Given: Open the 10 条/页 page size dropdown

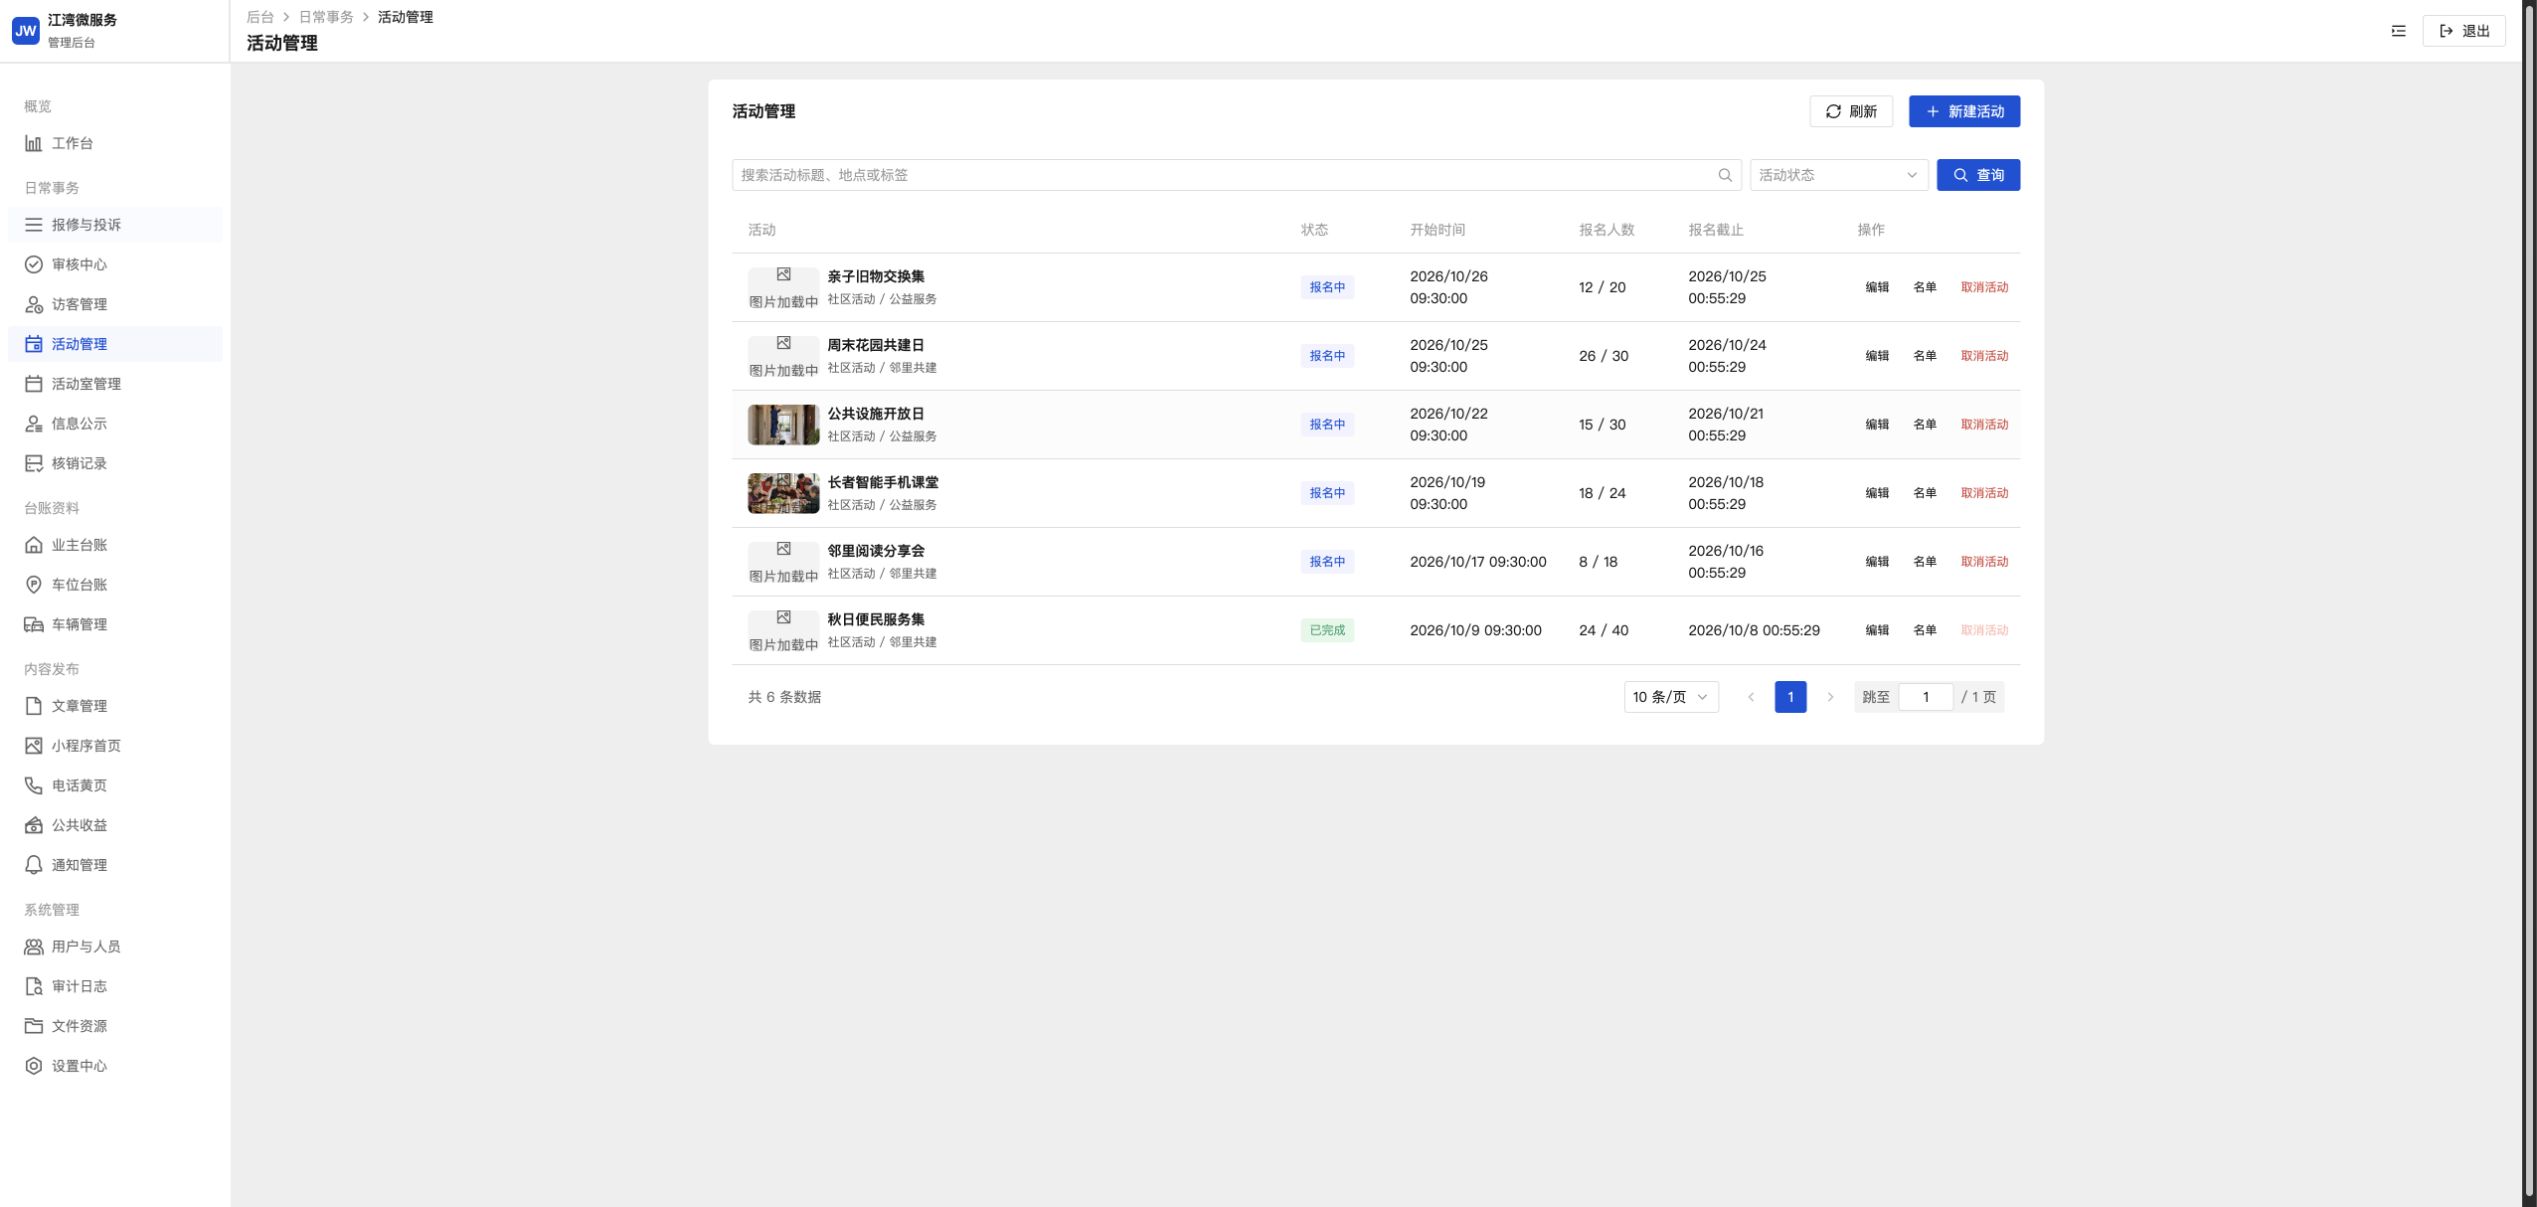Looking at the screenshot, I should click(x=1671, y=697).
